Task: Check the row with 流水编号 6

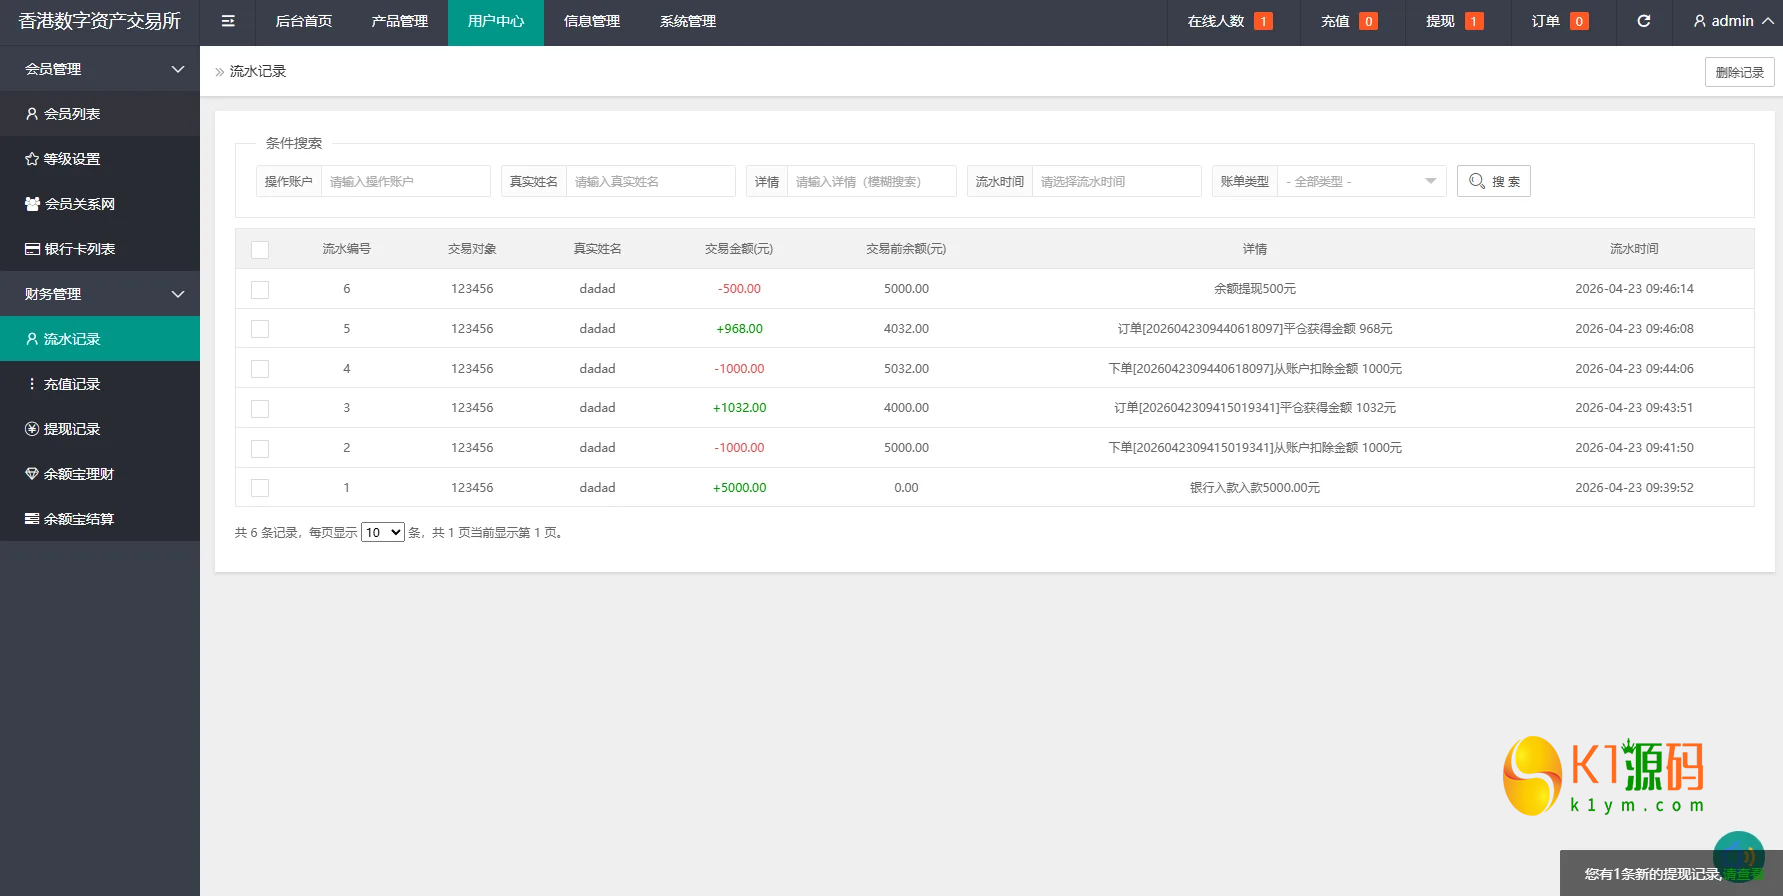Action: (x=260, y=289)
